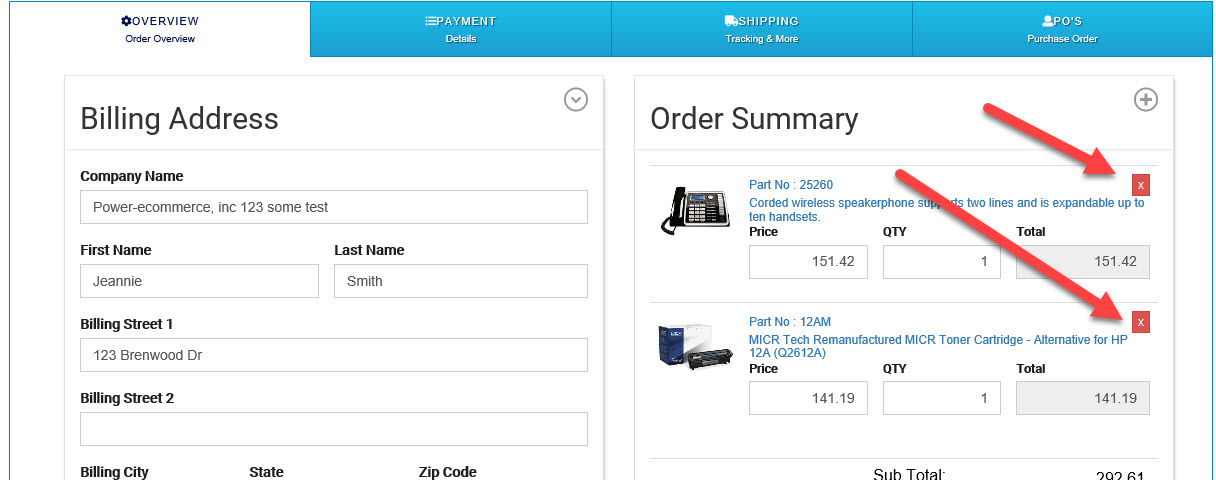Delete the MICR Toner Cartridge line item
Viewport: 1216px width, 480px height.
point(1141,322)
